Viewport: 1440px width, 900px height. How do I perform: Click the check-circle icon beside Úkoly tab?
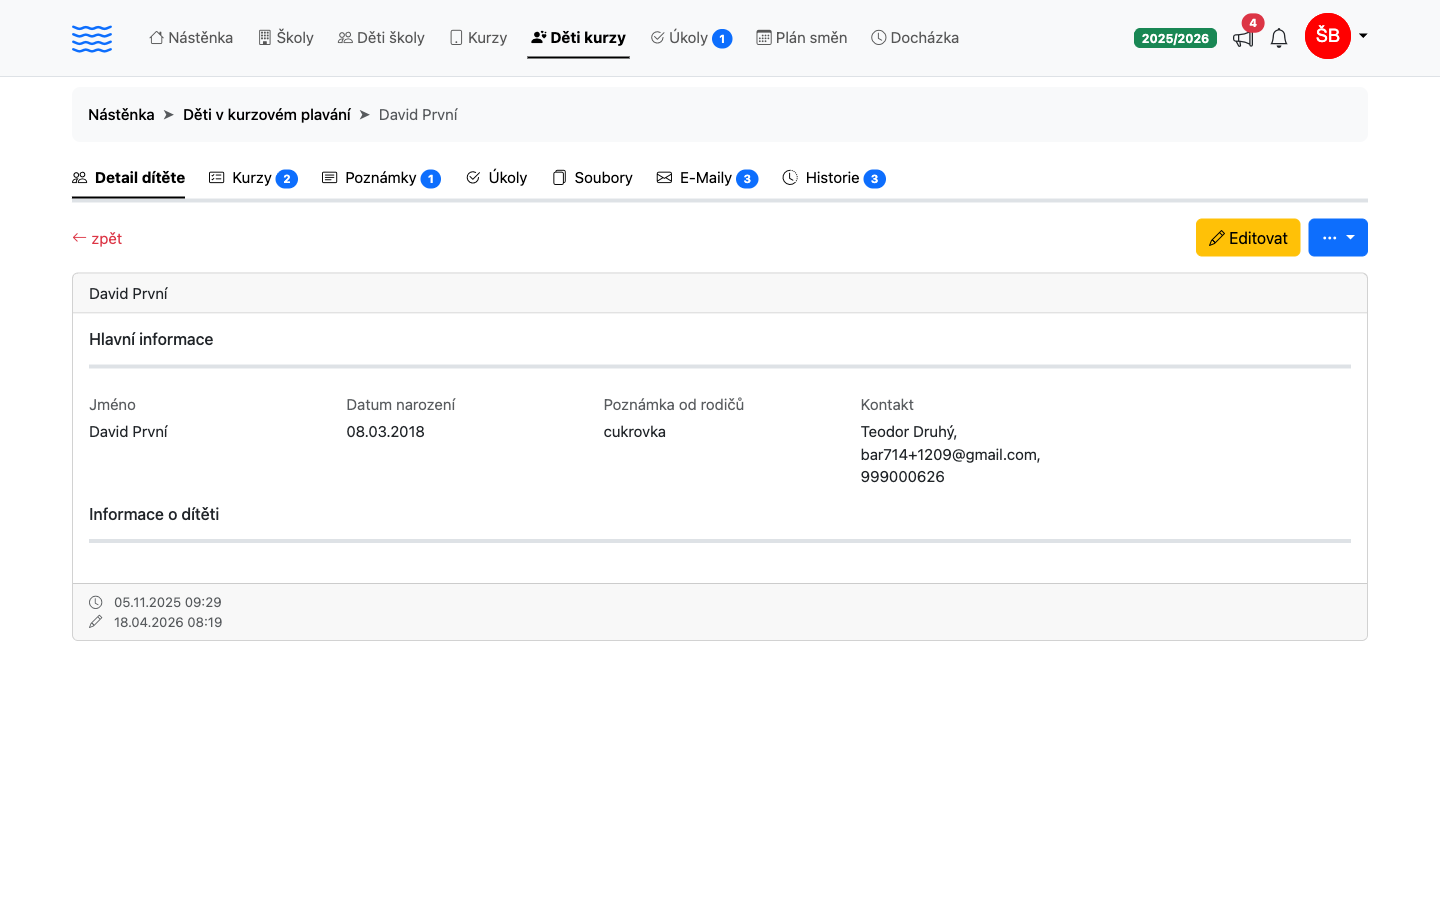pos(473,178)
